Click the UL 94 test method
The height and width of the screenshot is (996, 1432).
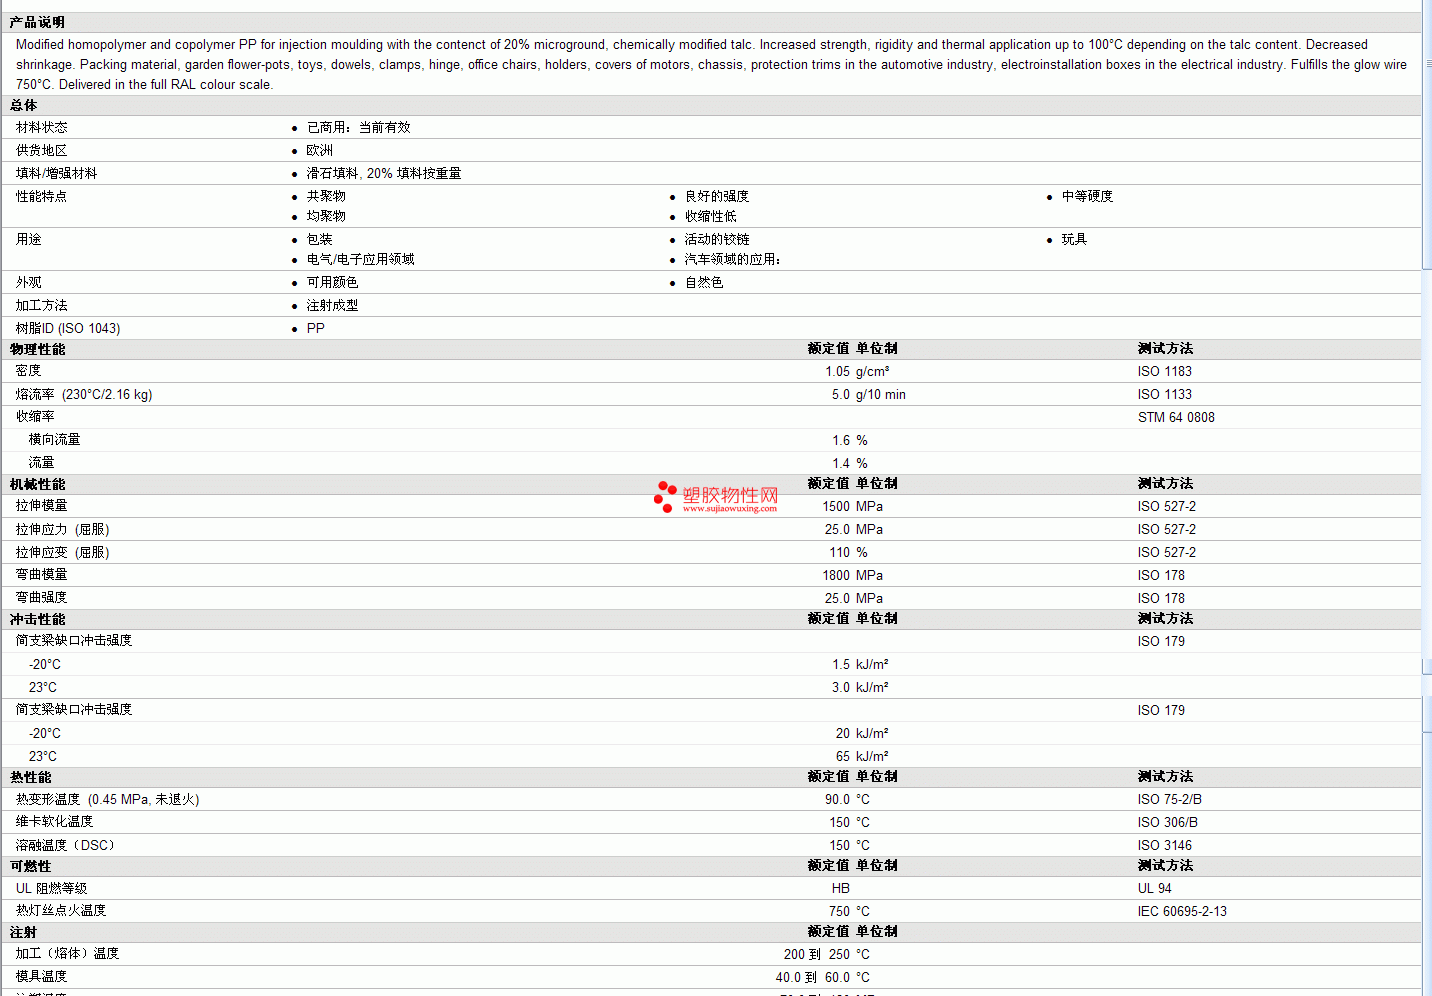[1155, 888]
